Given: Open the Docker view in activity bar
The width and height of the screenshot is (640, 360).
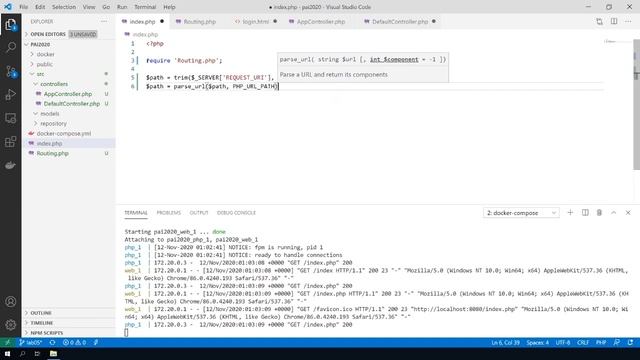Looking at the screenshot, I should pos(11,165).
